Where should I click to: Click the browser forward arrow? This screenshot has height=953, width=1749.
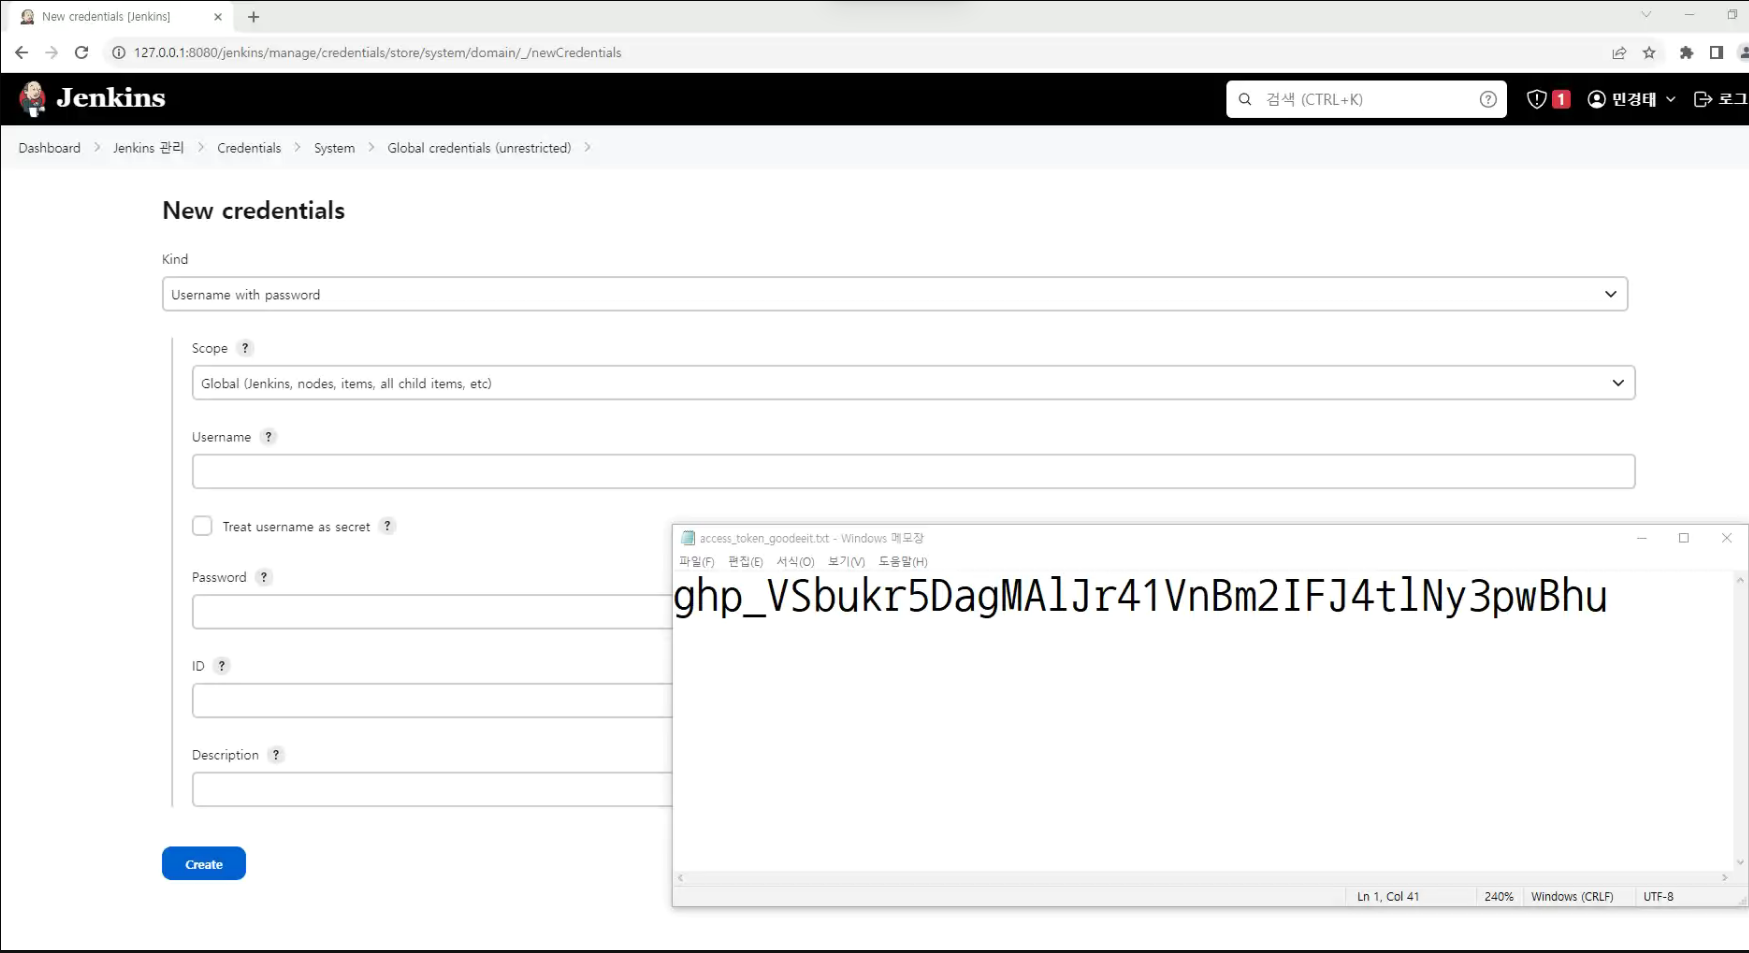click(51, 53)
